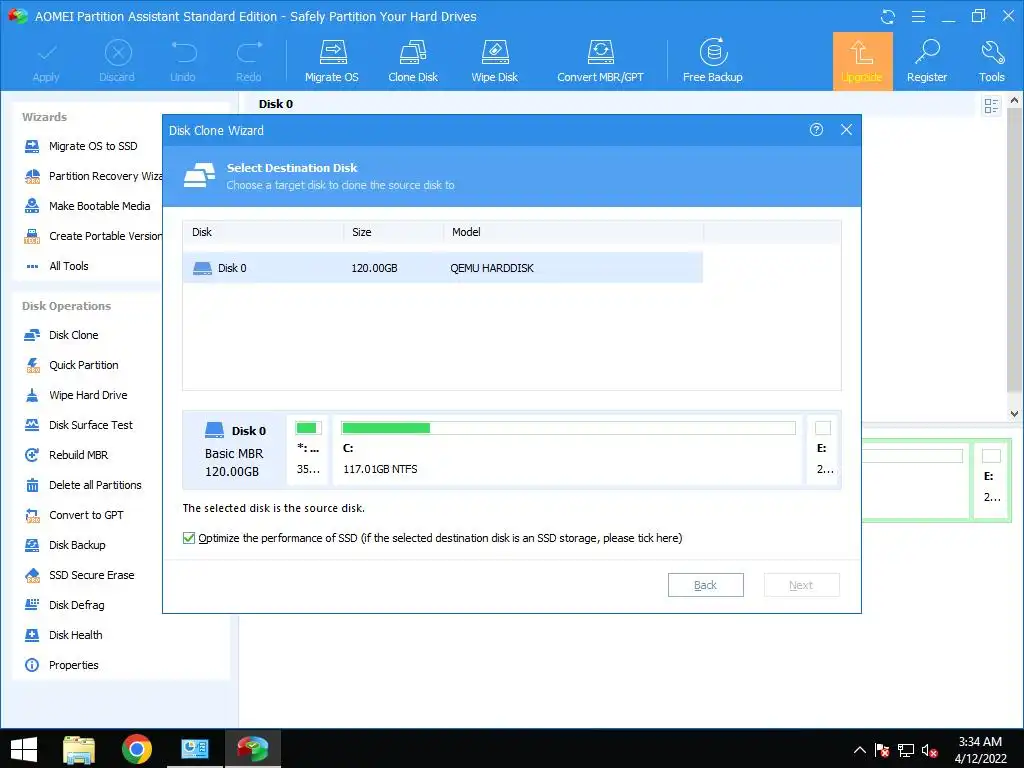Select Convert to GPT operation
The image size is (1024, 768).
tap(74, 515)
